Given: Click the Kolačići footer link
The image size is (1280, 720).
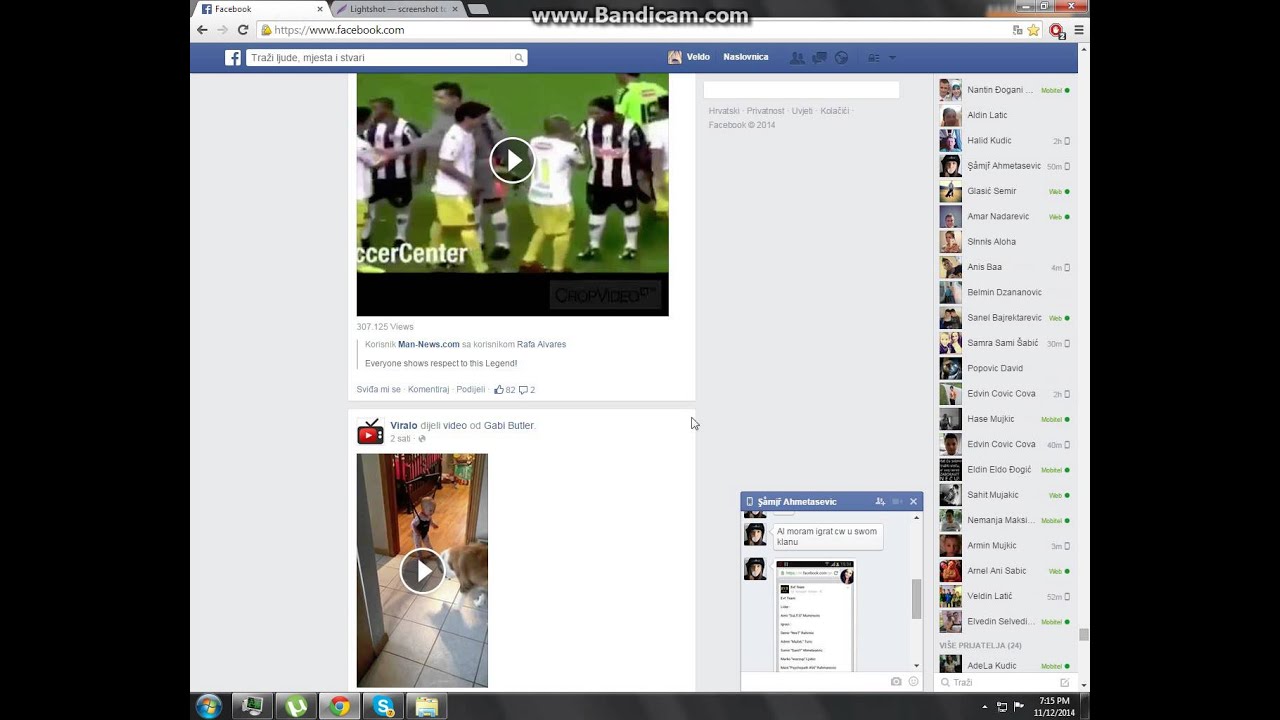Looking at the screenshot, I should (835, 111).
